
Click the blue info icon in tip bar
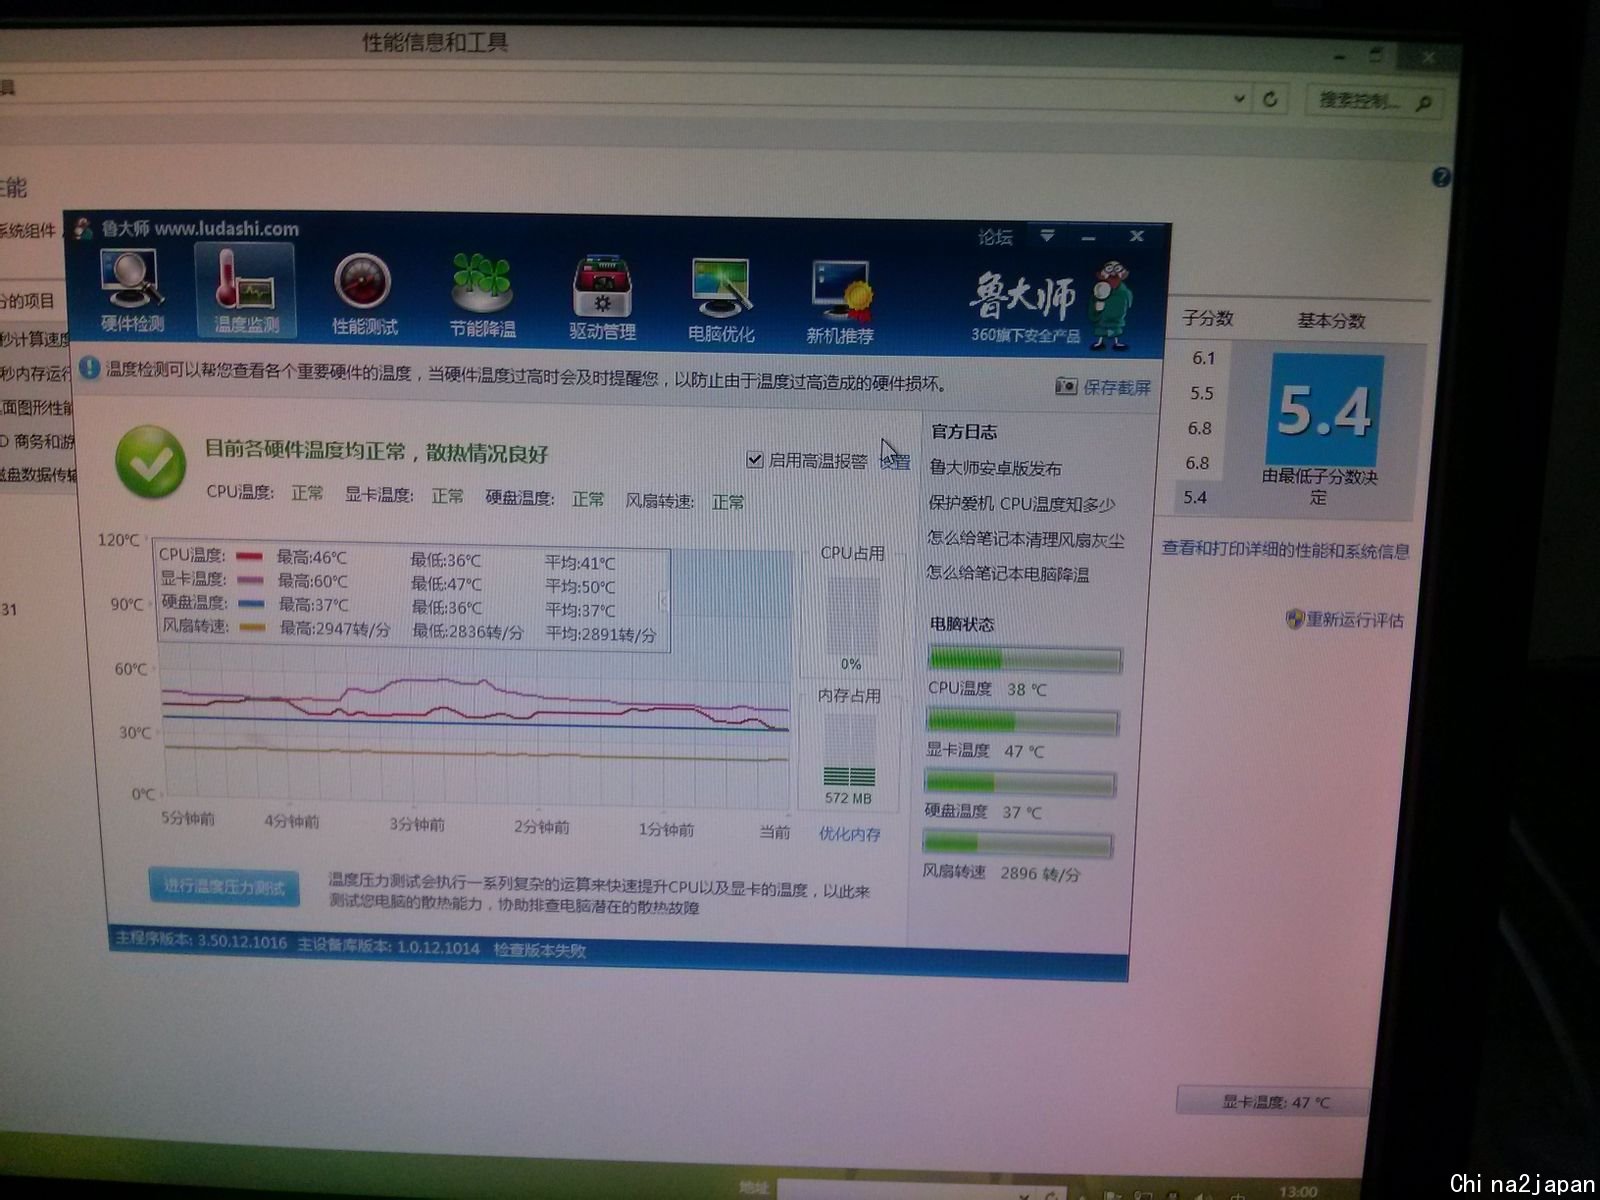tap(89, 369)
